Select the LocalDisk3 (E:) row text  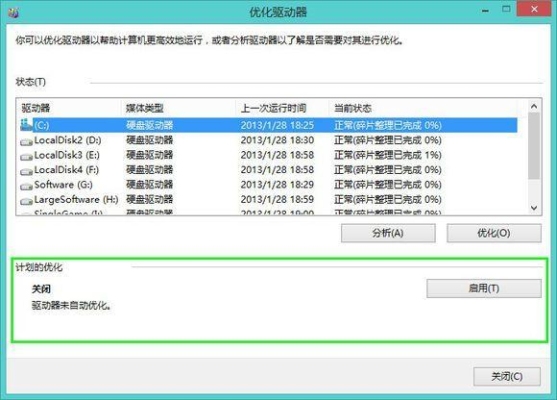click(x=67, y=155)
